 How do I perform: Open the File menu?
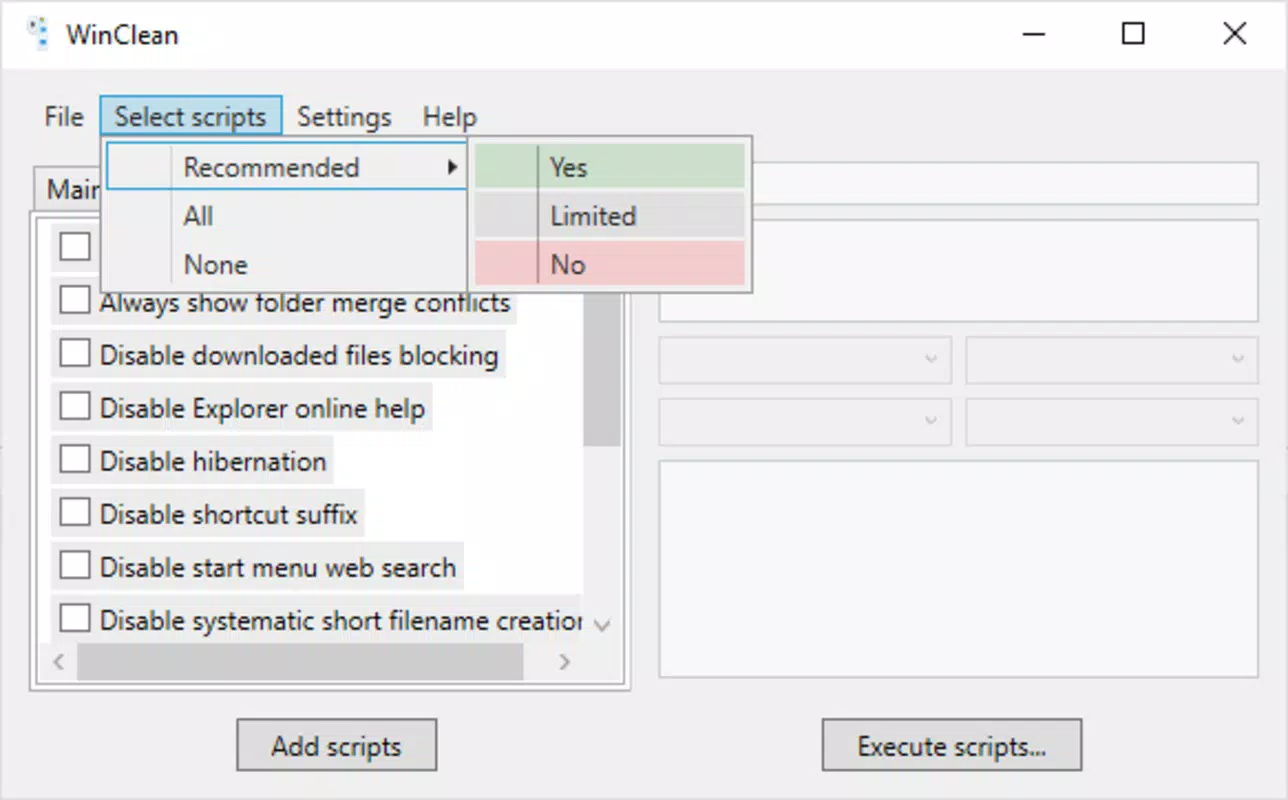[64, 117]
